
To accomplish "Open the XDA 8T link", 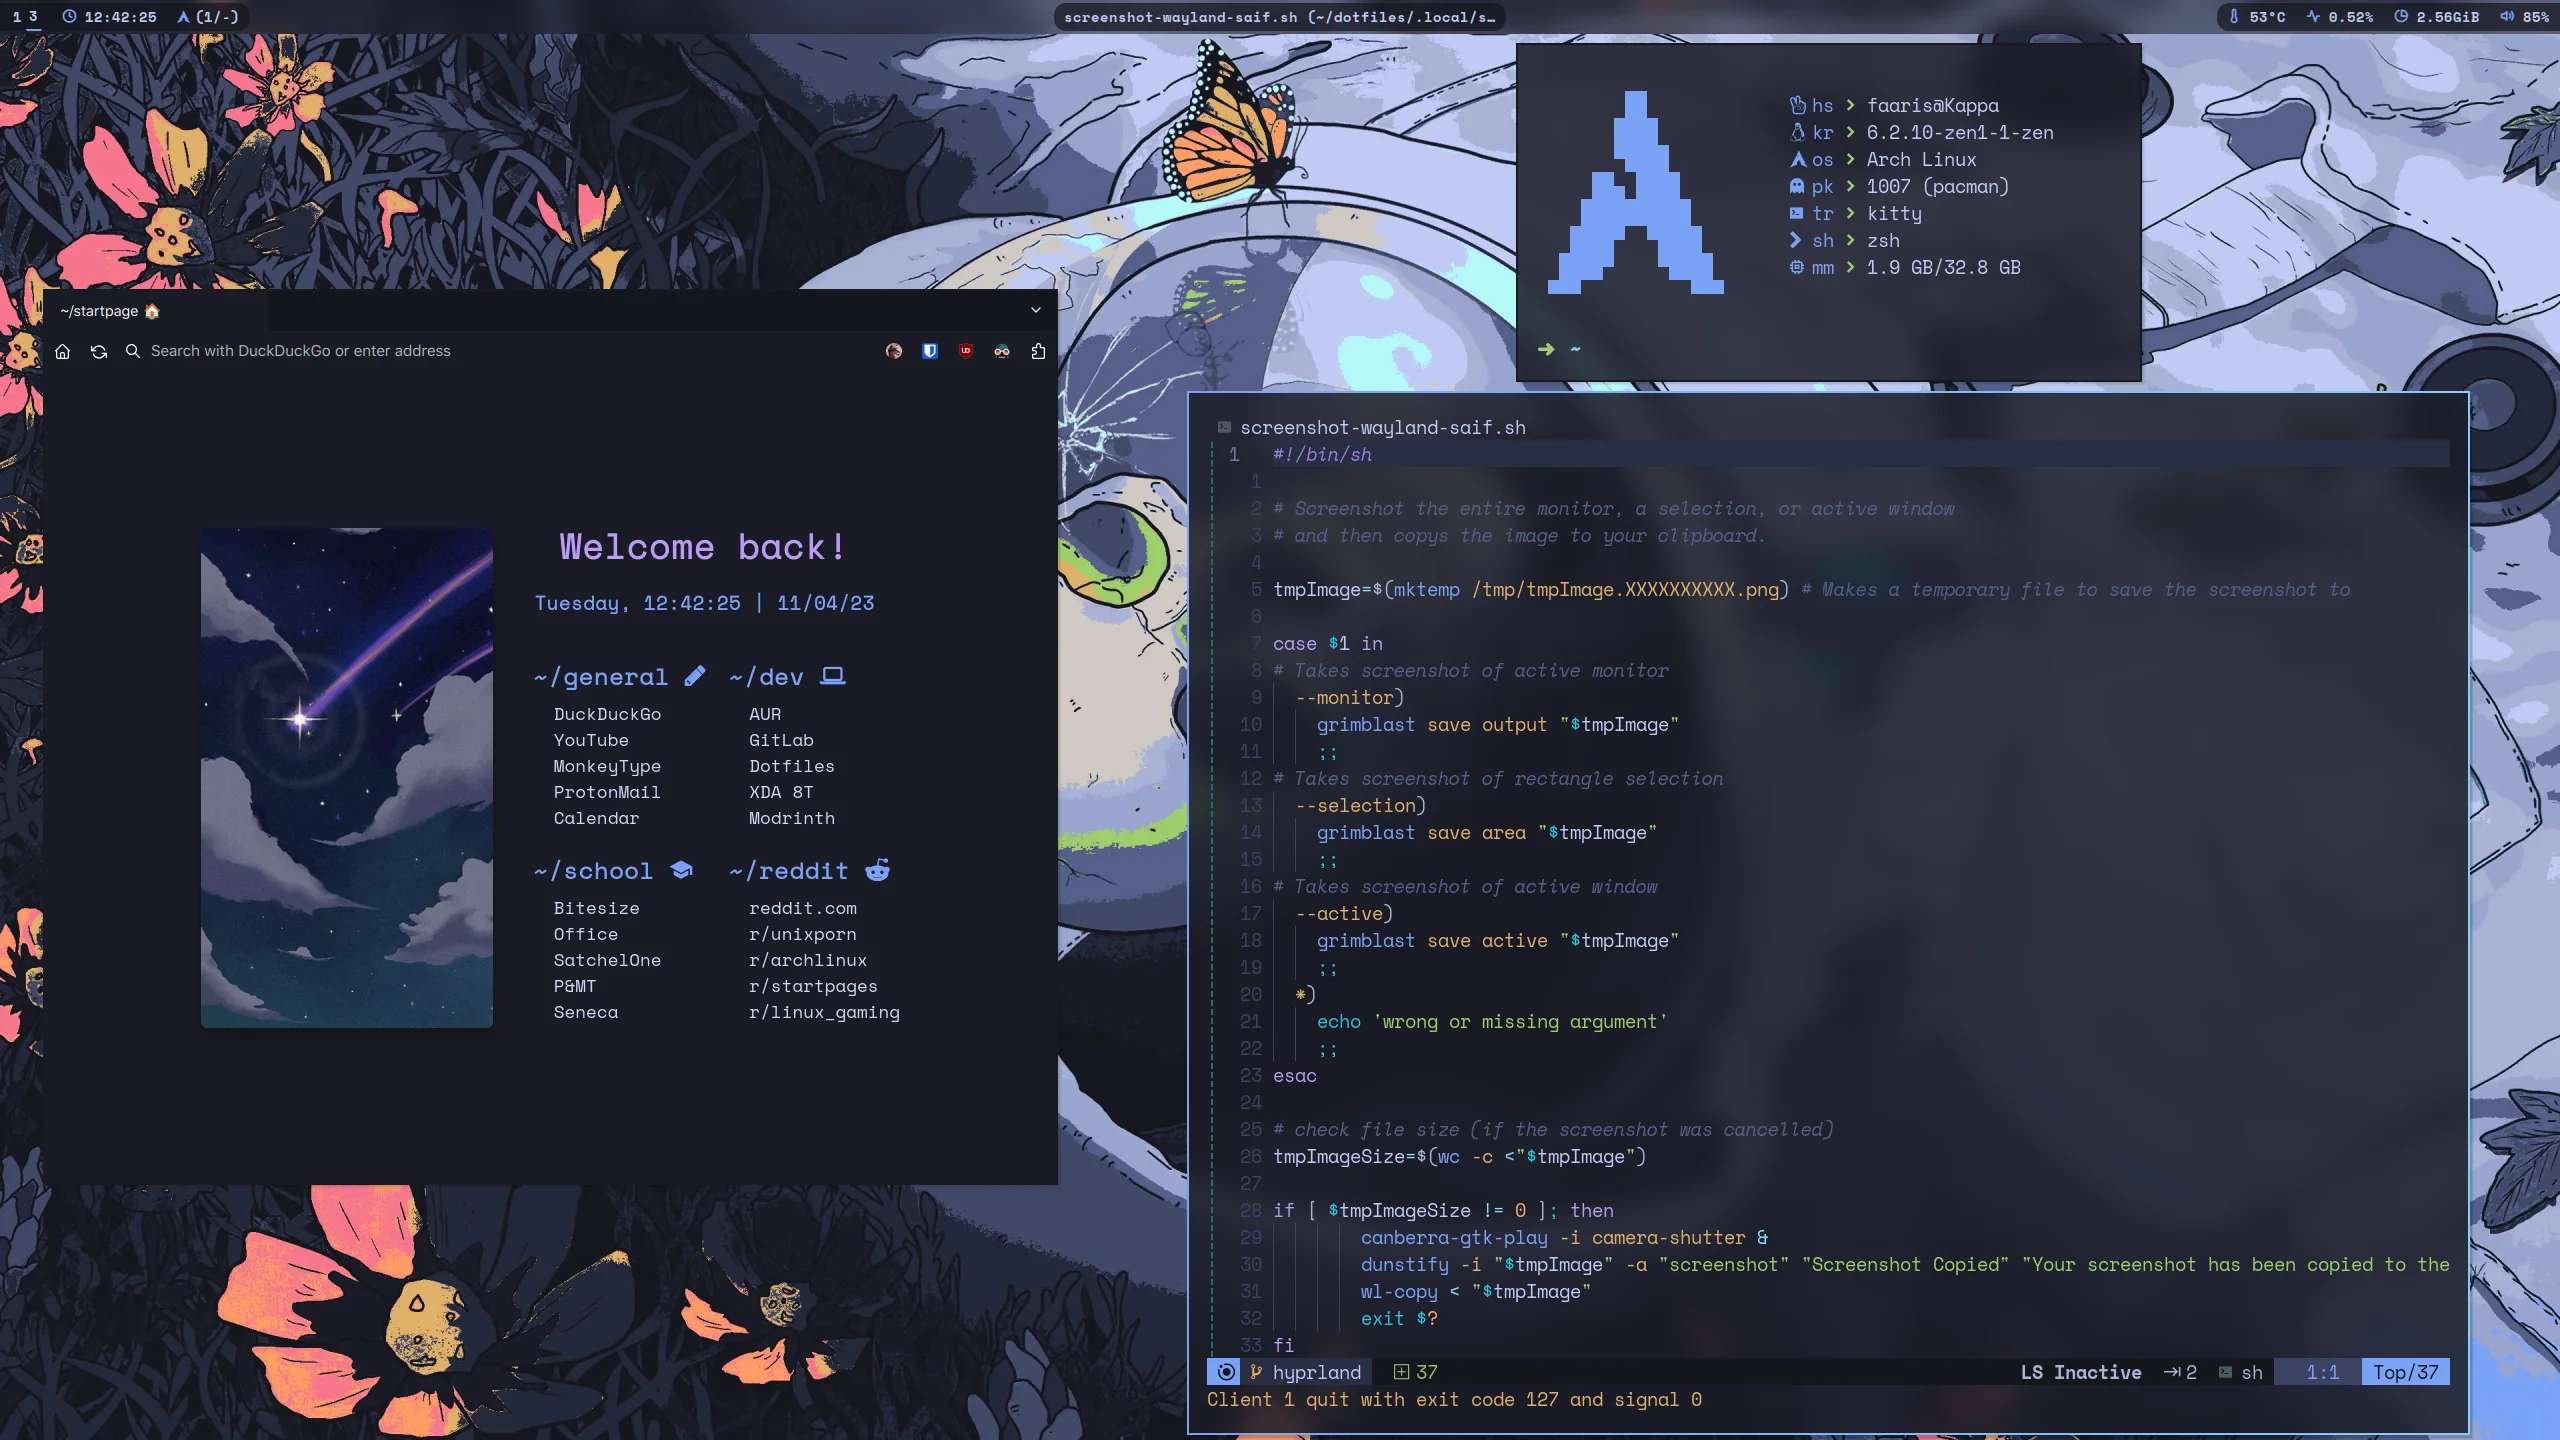I will [x=781, y=792].
